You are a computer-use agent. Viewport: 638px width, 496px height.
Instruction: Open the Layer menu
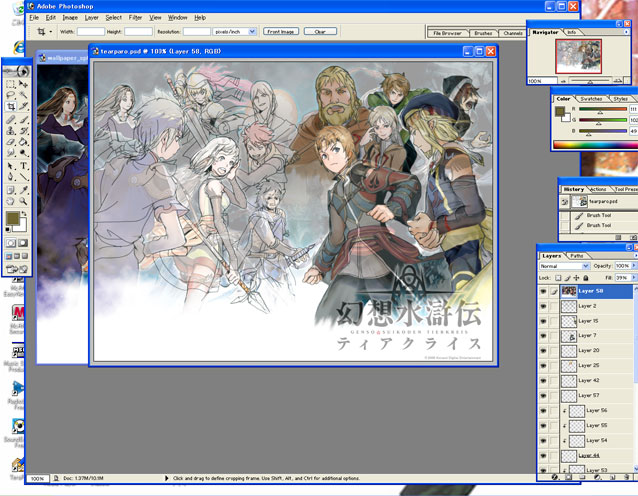92,17
